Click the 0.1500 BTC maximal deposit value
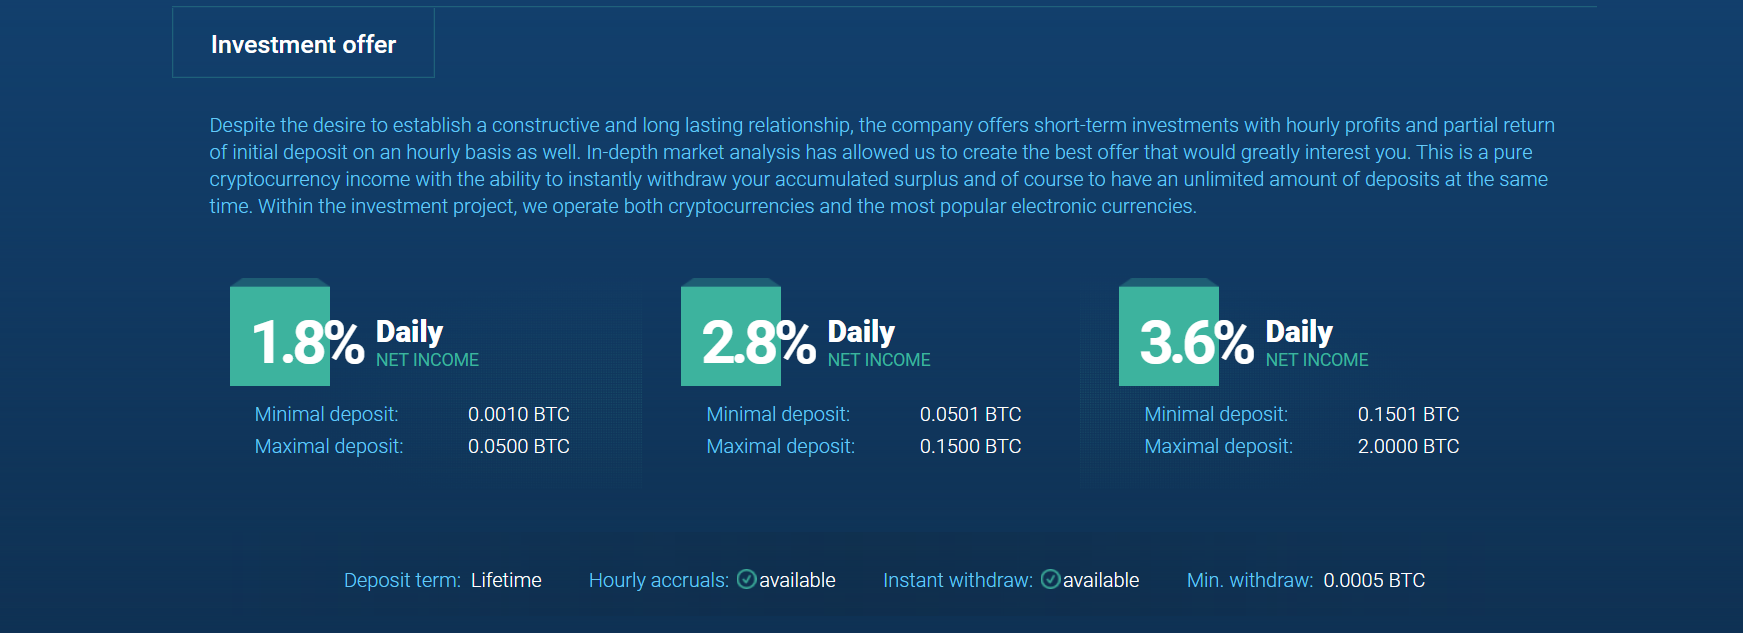1743x633 pixels. pos(970,446)
